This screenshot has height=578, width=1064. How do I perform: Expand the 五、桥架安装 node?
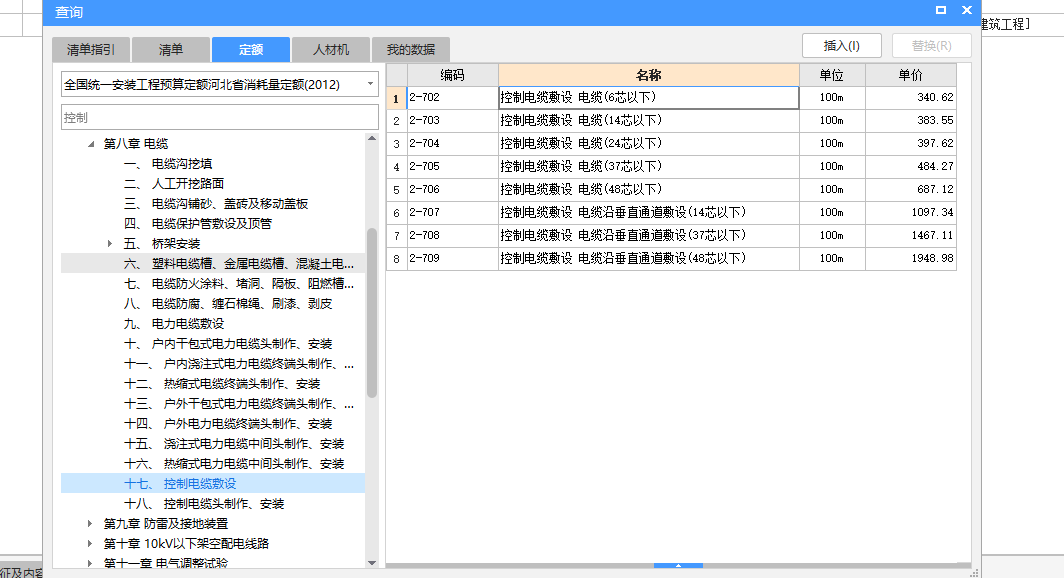(x=110, y=244)
